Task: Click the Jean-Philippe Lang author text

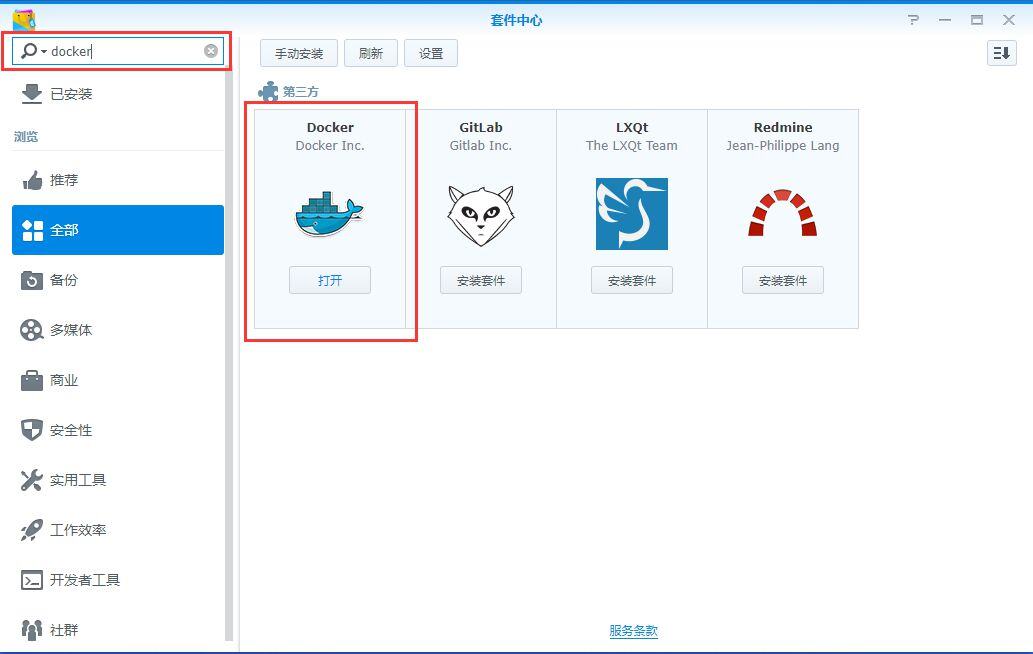Action: click(783, 146)
